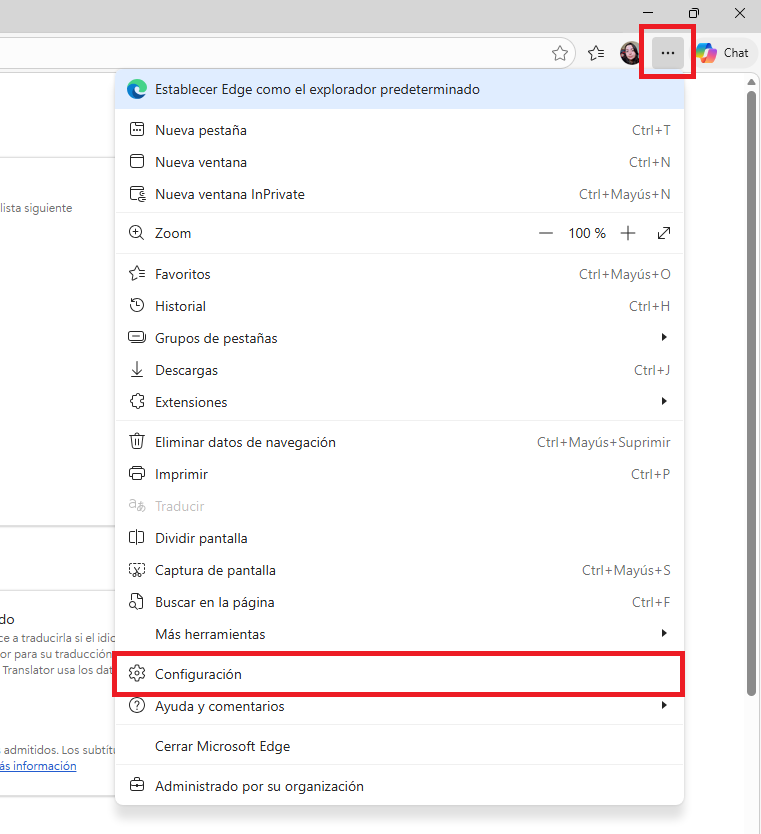
Task: Open Nueva pestaña from the menu
Action: pyautogui.click(x=399, y=130)
